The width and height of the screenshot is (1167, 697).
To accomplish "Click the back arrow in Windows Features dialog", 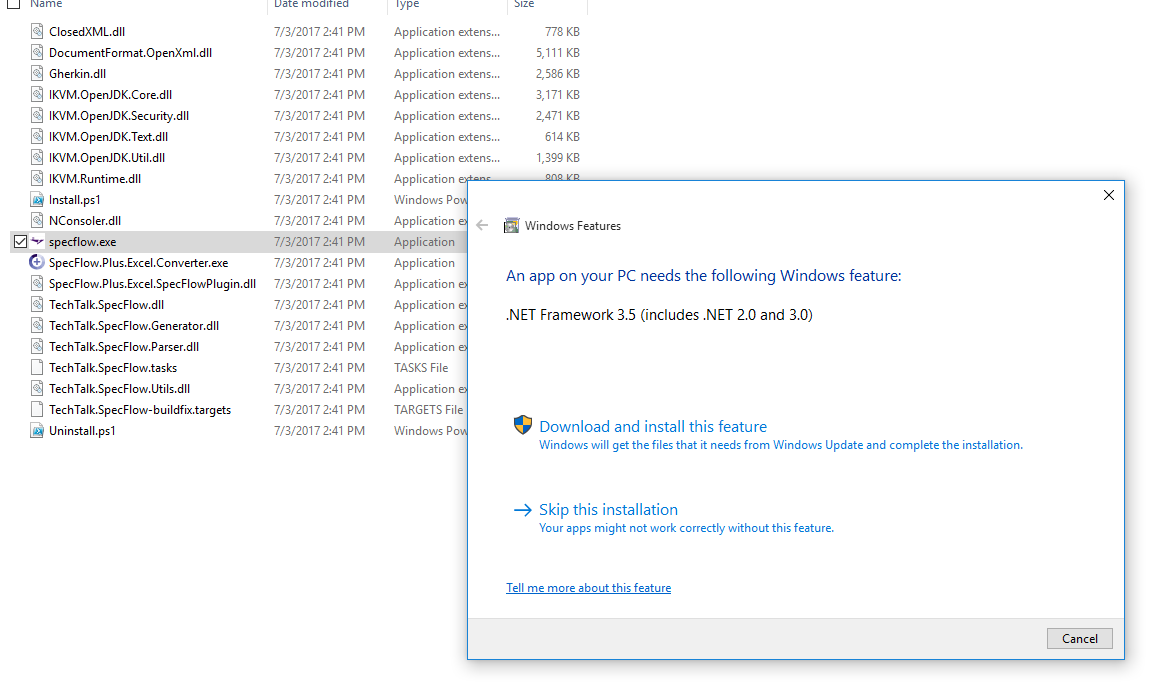I will tap(481, 225).
